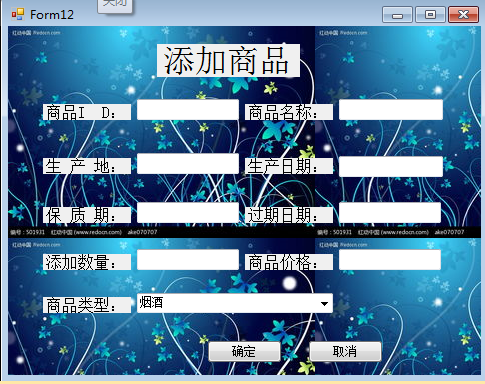The image size is (485, 384).
Task: Click the partially hidden button above the title bar
Action: click(115, 6)
